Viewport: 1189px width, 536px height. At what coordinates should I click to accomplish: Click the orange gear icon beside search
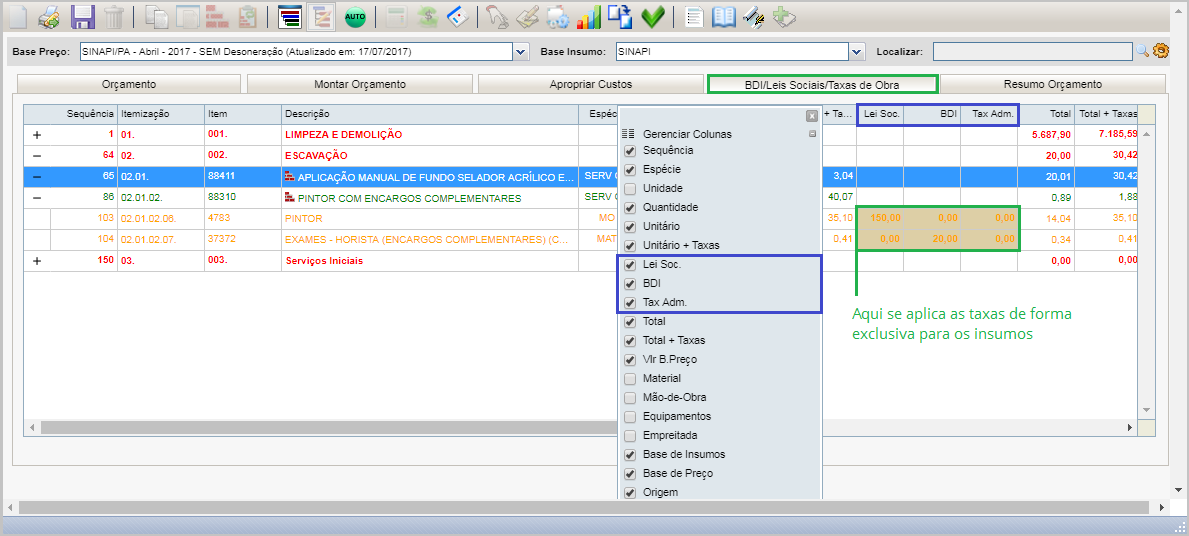1161,51
